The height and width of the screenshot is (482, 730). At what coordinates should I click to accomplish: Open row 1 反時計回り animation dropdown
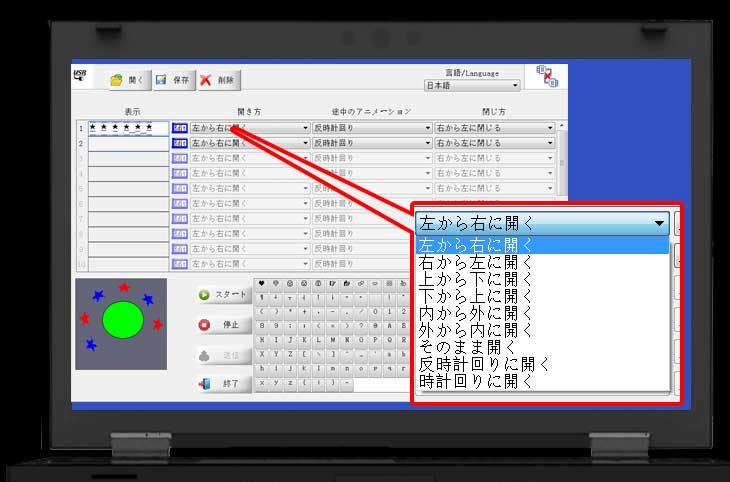click(372, 128)
